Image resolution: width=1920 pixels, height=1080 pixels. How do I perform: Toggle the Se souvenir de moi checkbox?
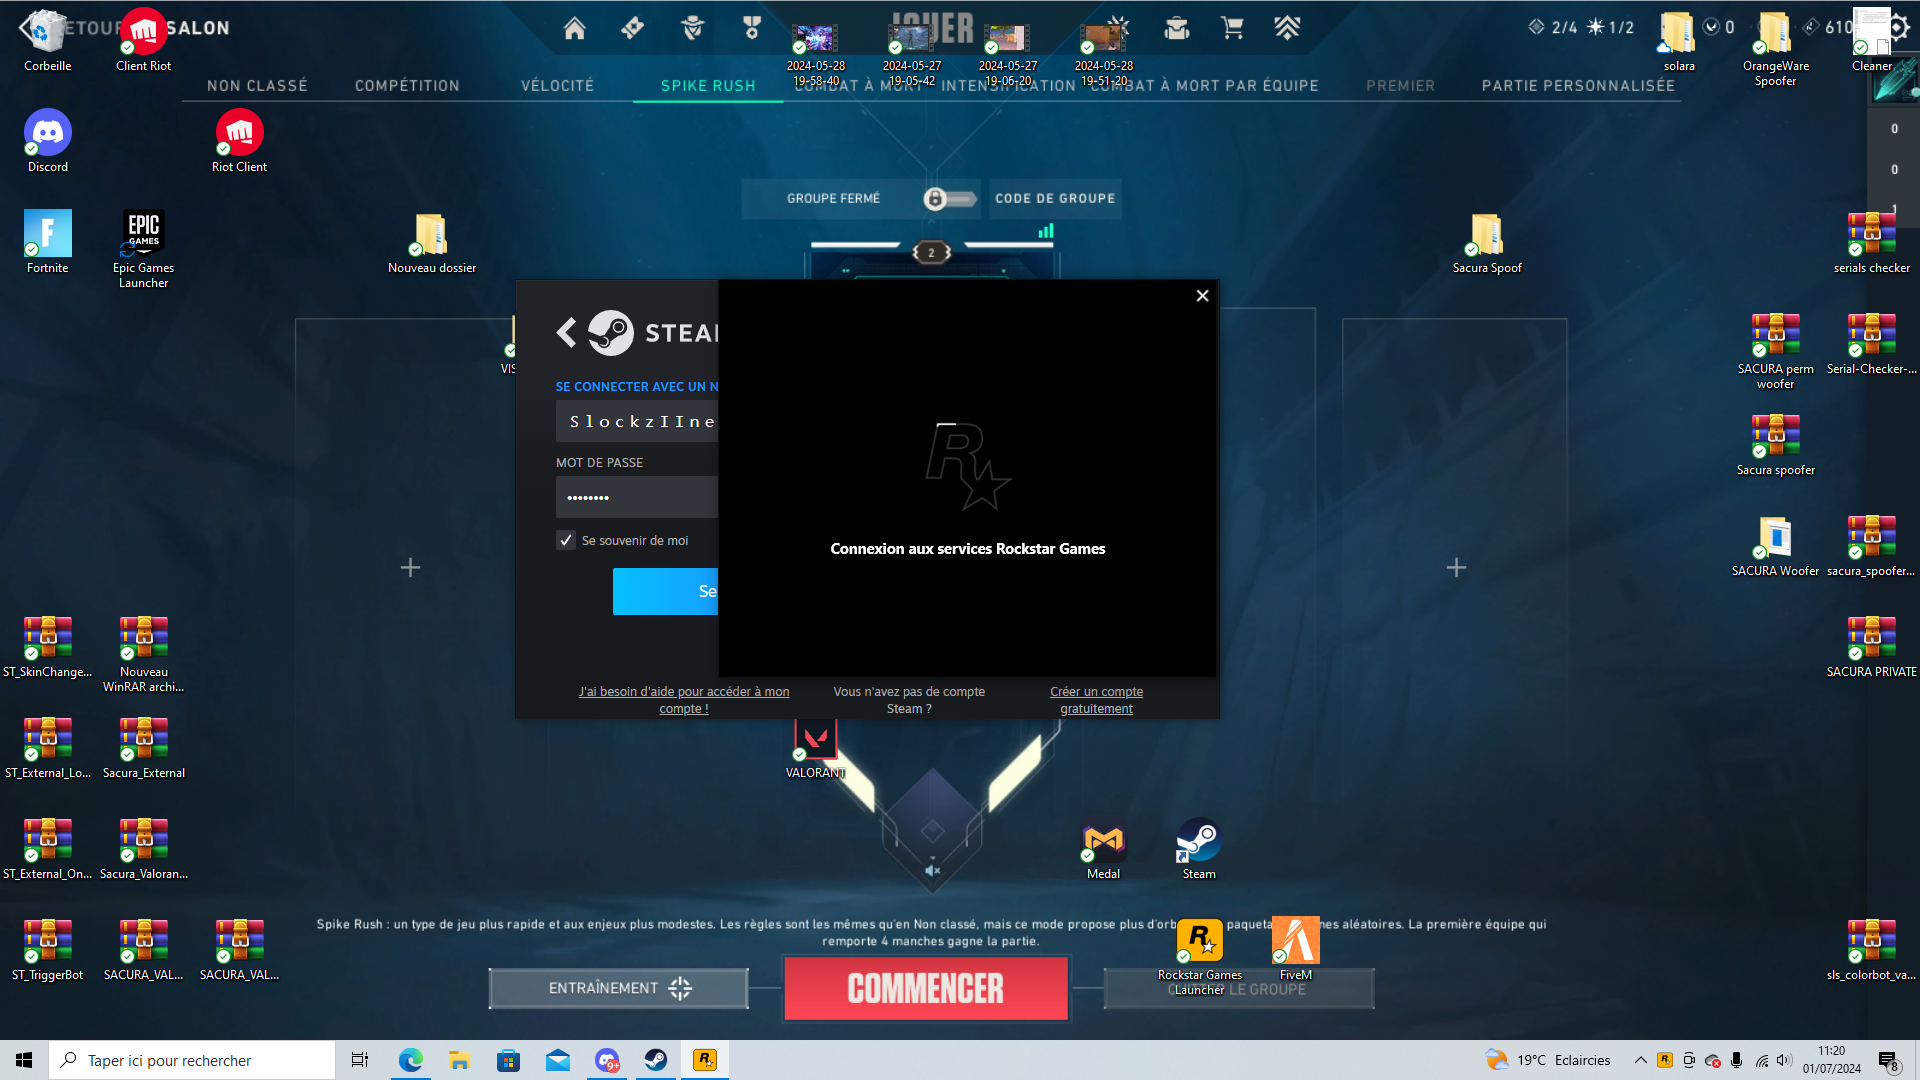(566, 540)
